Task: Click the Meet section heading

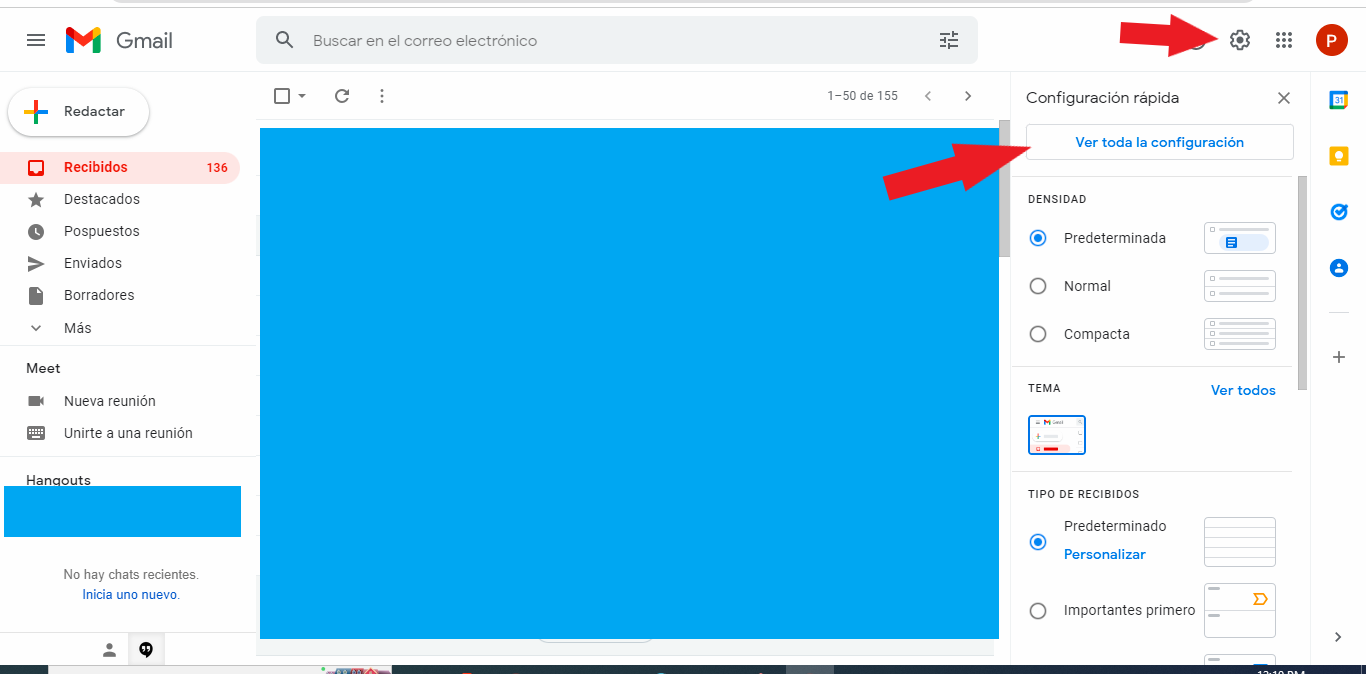Action: pos(43,368)
